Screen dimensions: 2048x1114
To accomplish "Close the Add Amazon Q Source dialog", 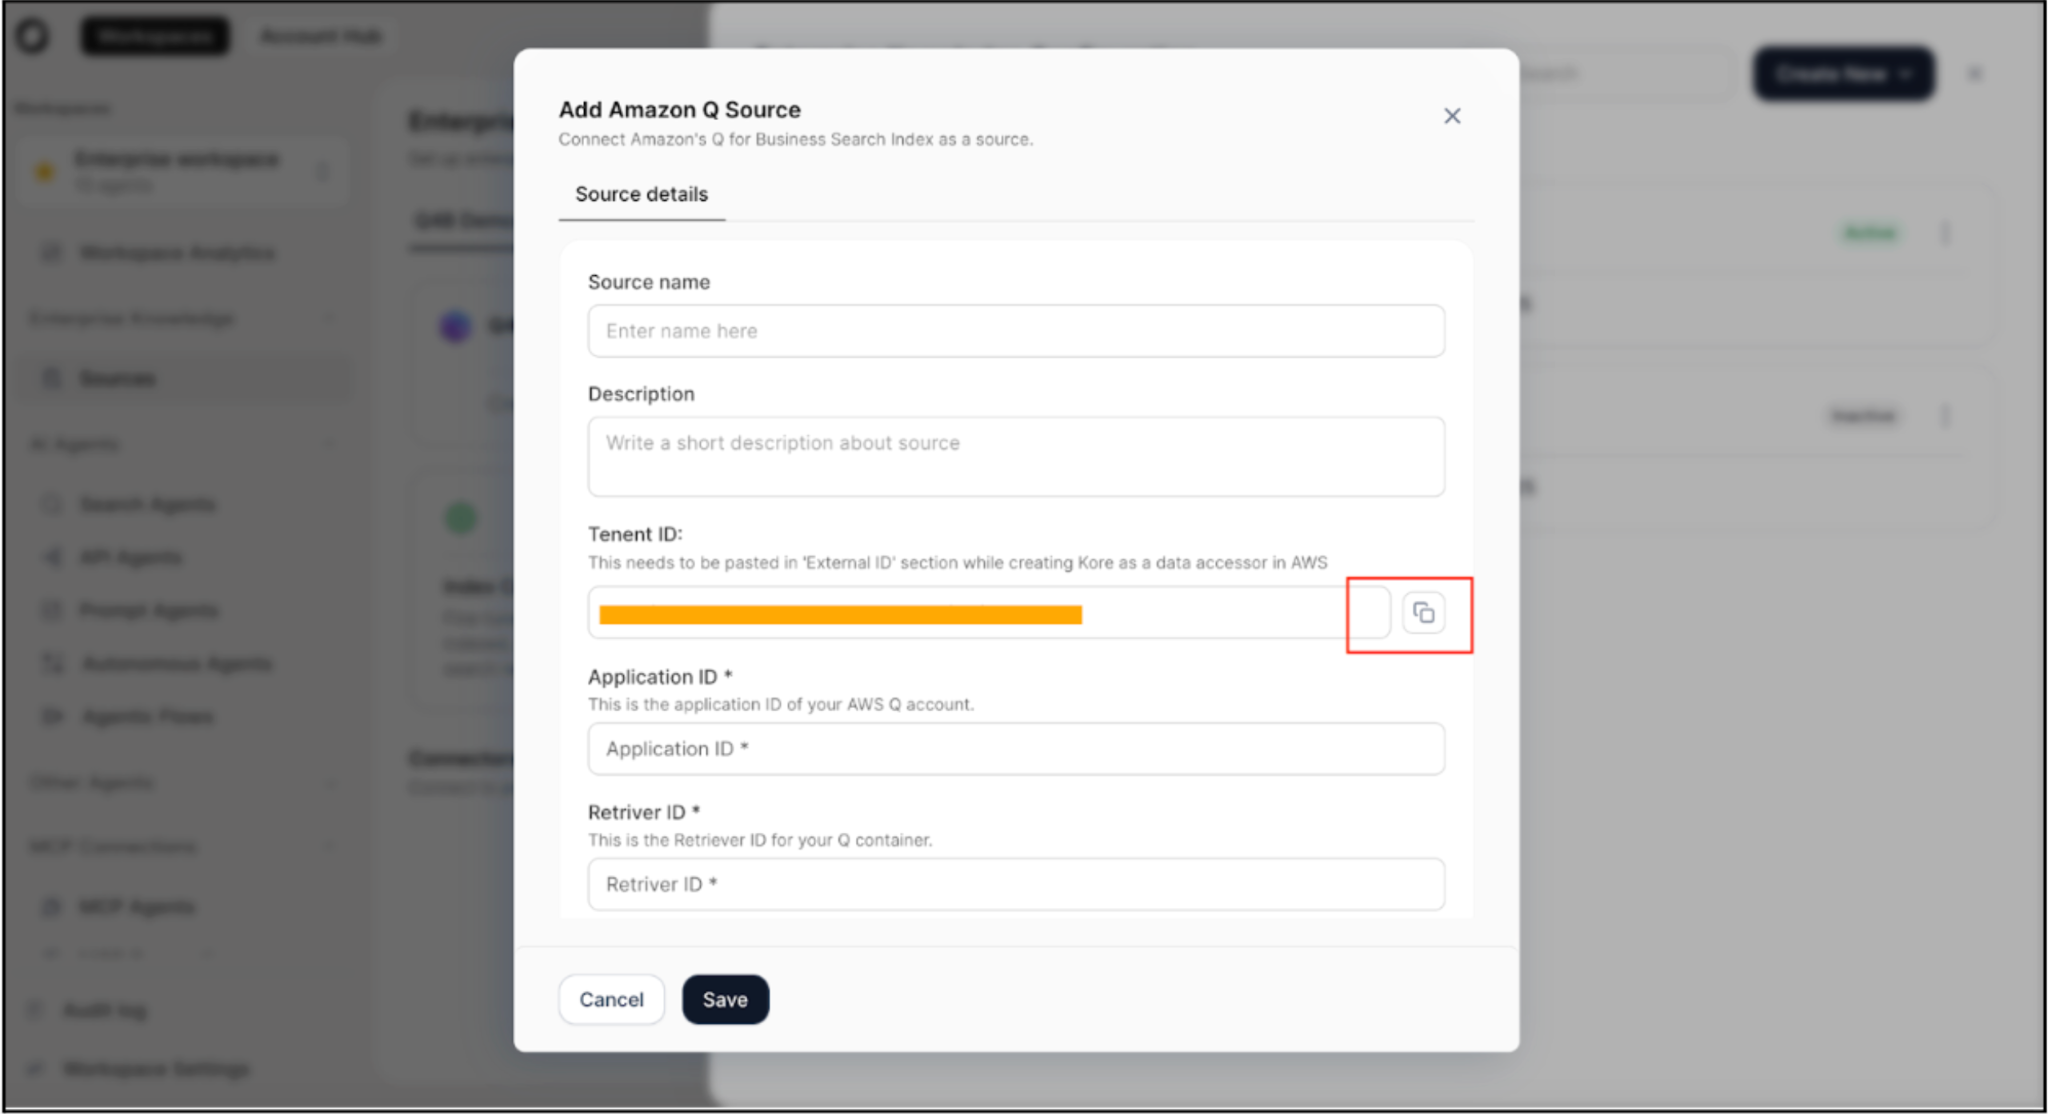I will click(x=1452, y=116).
